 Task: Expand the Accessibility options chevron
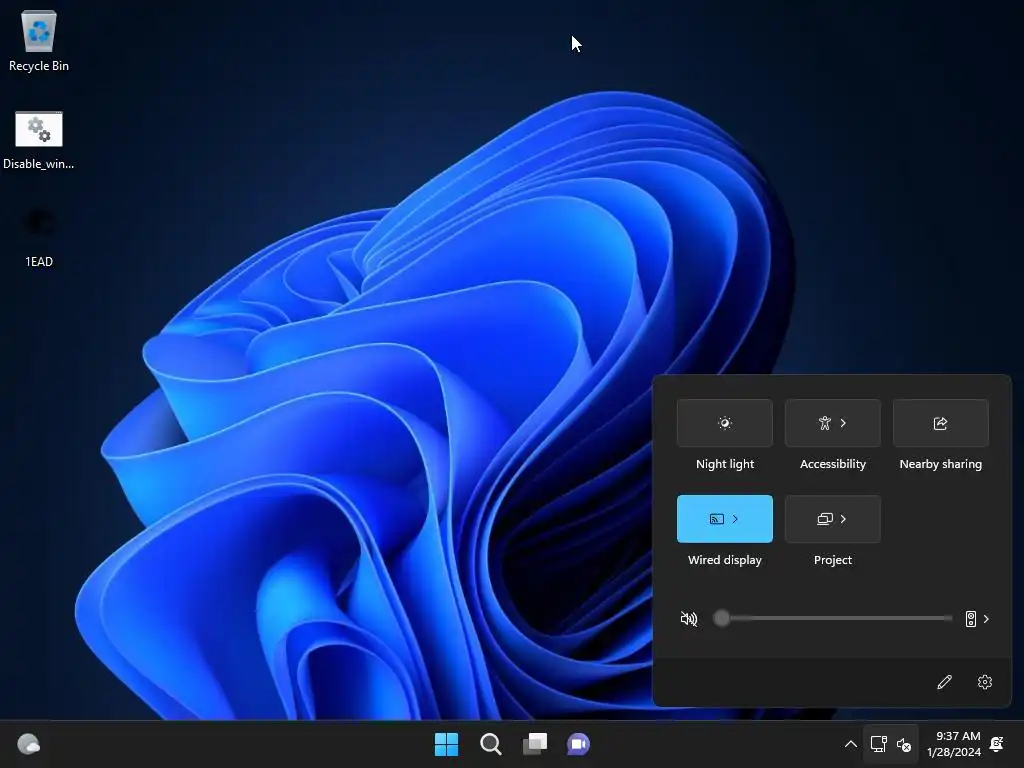click(843, 423)
